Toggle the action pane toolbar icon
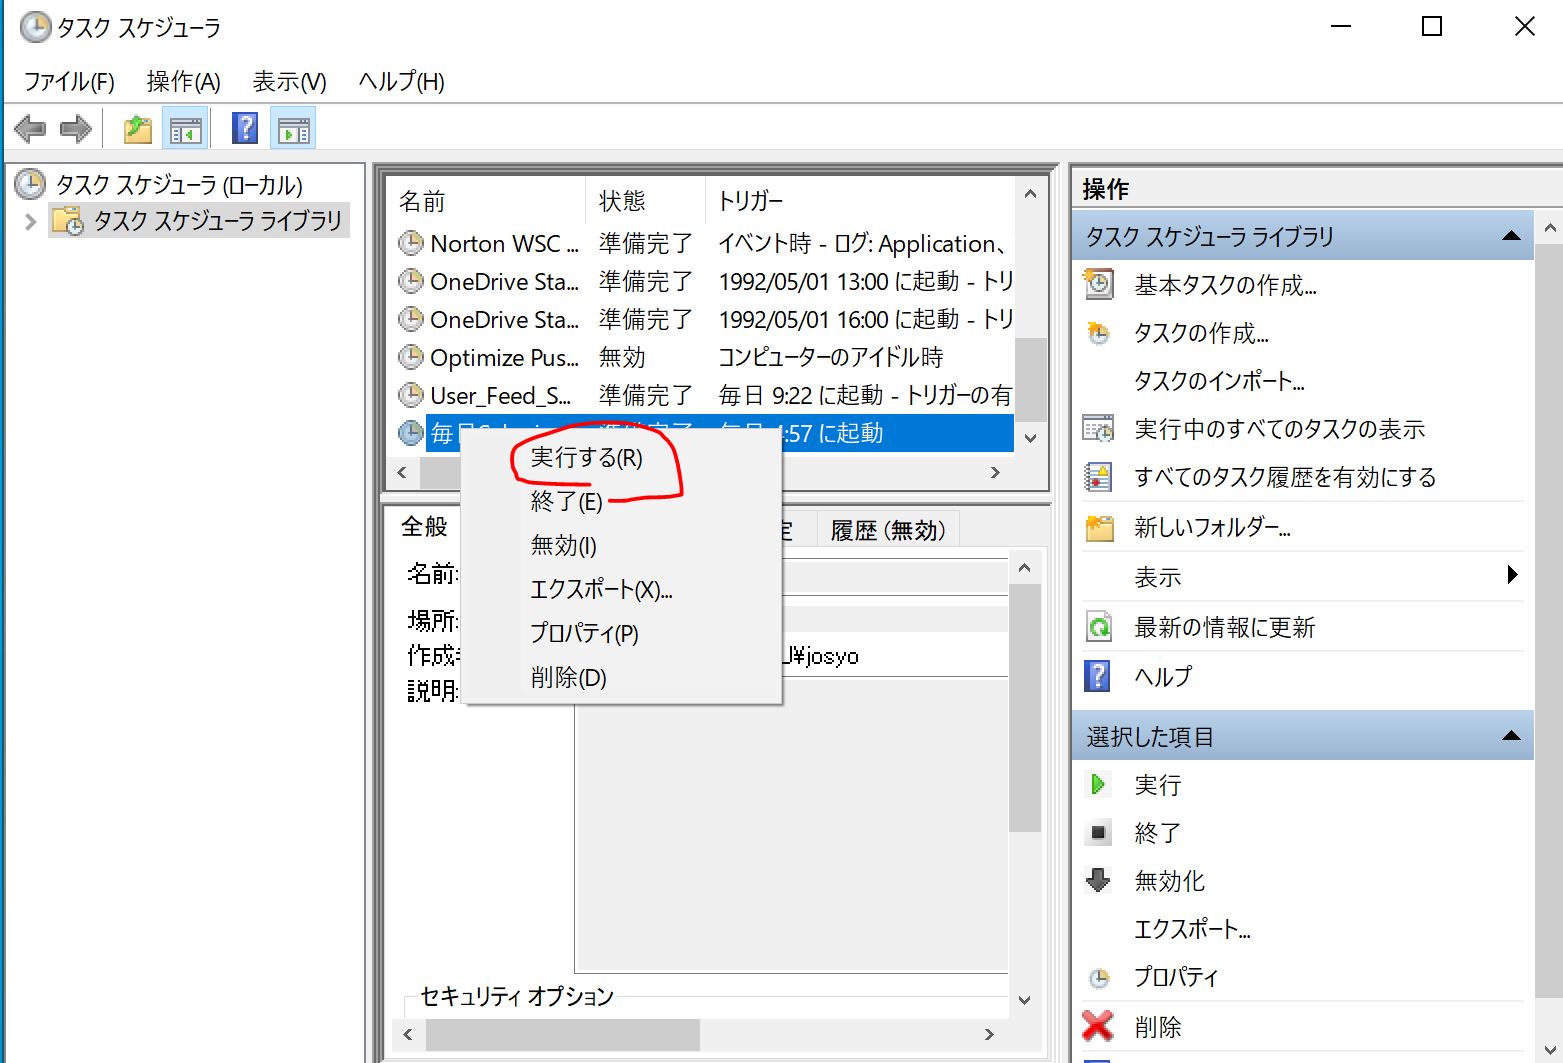This screenshot has height=1063, width=1563. click(x=294, y=129)
